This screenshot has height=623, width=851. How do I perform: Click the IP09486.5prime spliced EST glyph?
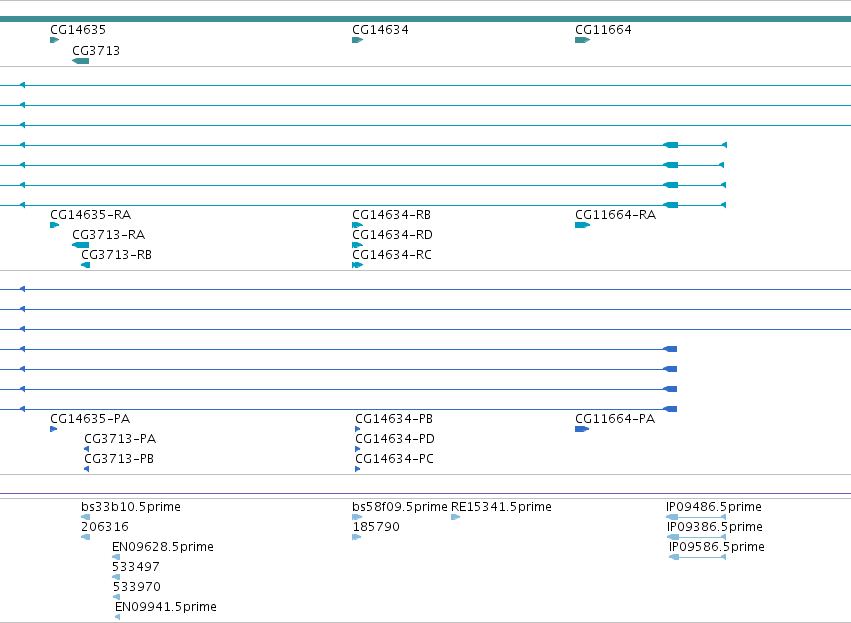pyautogui.click(x=696, y=517)
